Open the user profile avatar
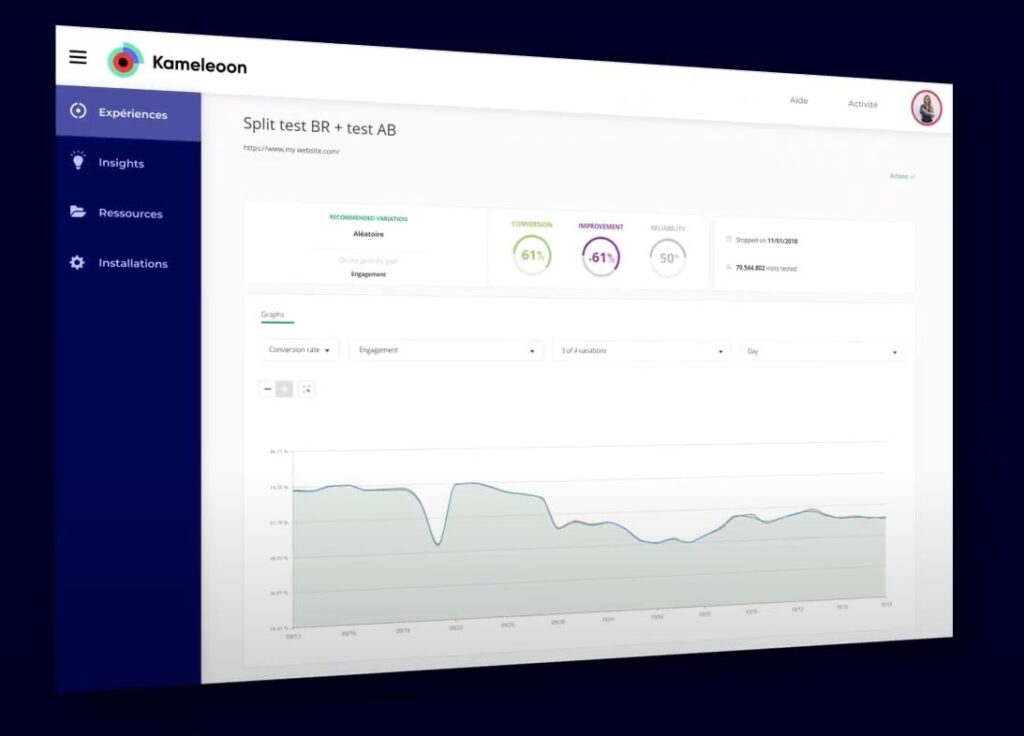The height and width of the screenshot is (736, 1024). [926, 108]
